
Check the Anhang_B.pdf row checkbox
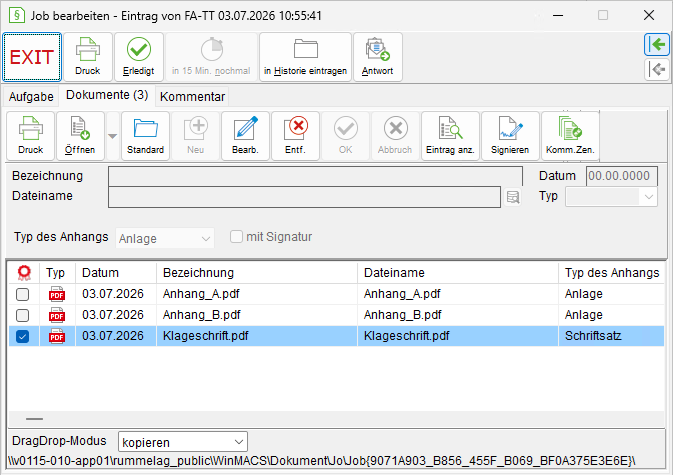pyautogui.click(x=22, y=315)
